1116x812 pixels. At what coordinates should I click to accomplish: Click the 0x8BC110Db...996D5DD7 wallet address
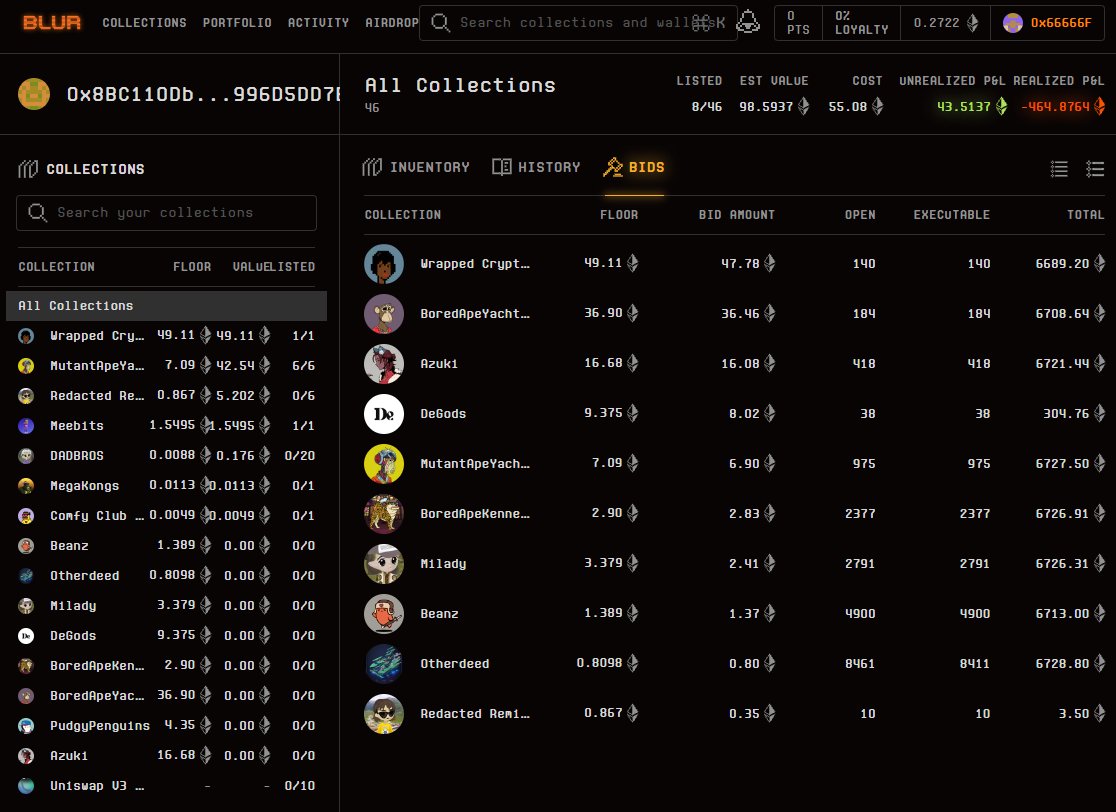pos(203,94)
